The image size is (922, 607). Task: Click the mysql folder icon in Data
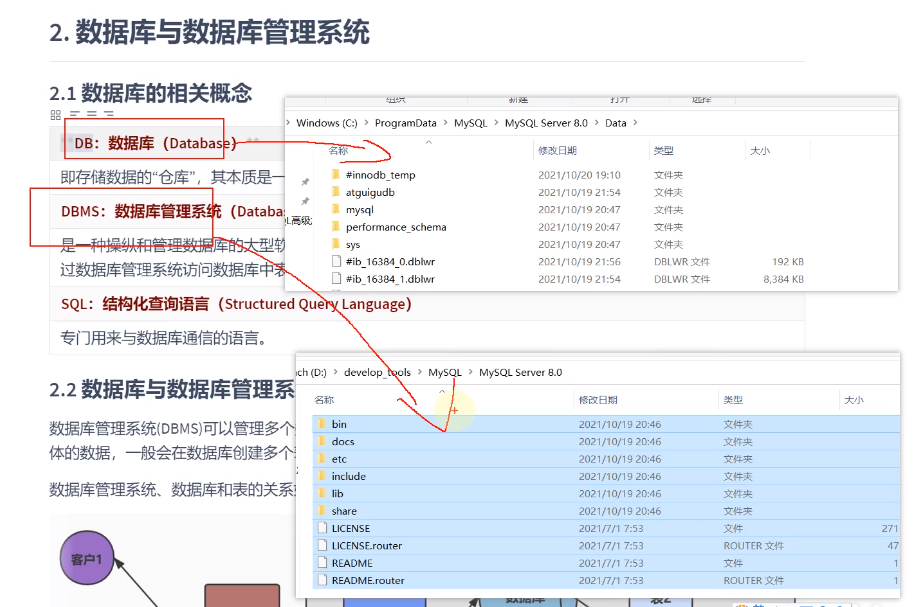pyautogui.click(x=336, y=209)
